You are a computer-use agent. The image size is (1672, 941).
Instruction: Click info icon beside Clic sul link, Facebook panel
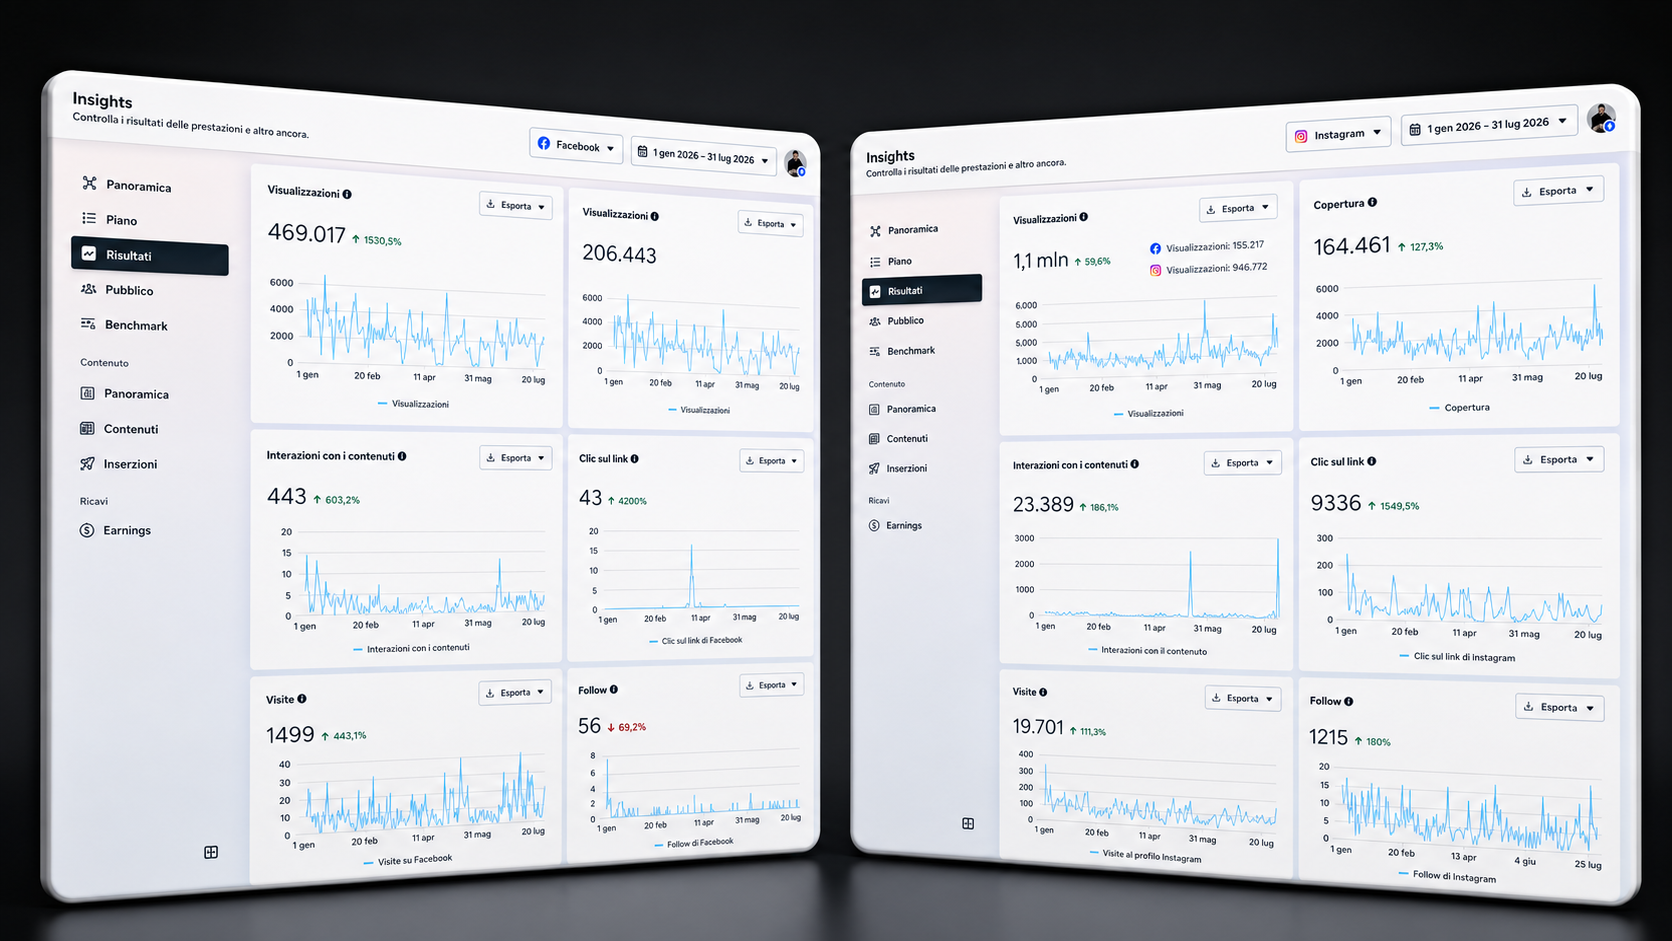click(634, 459)
